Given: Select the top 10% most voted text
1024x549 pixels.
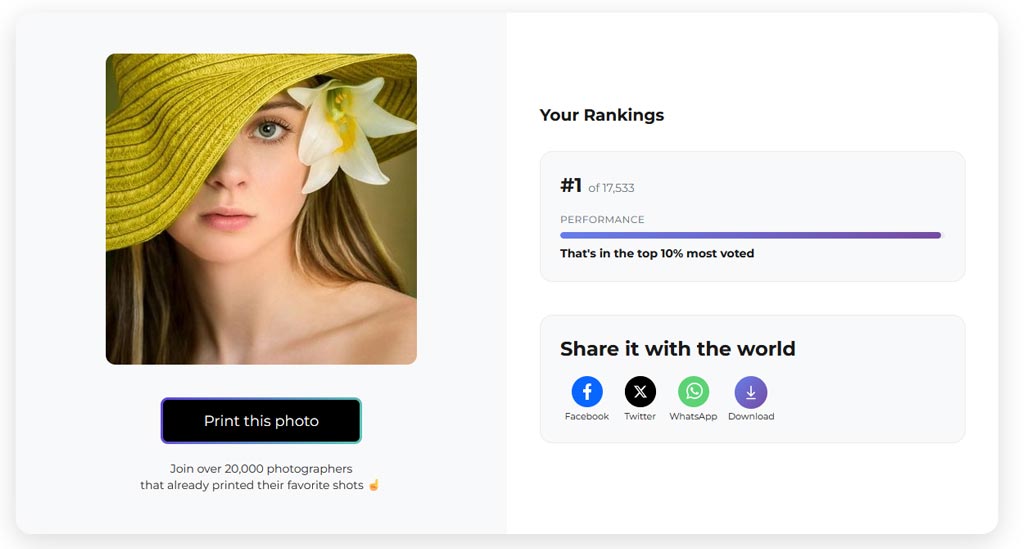Looking at the screenshot, I should [x=657, y=254].
